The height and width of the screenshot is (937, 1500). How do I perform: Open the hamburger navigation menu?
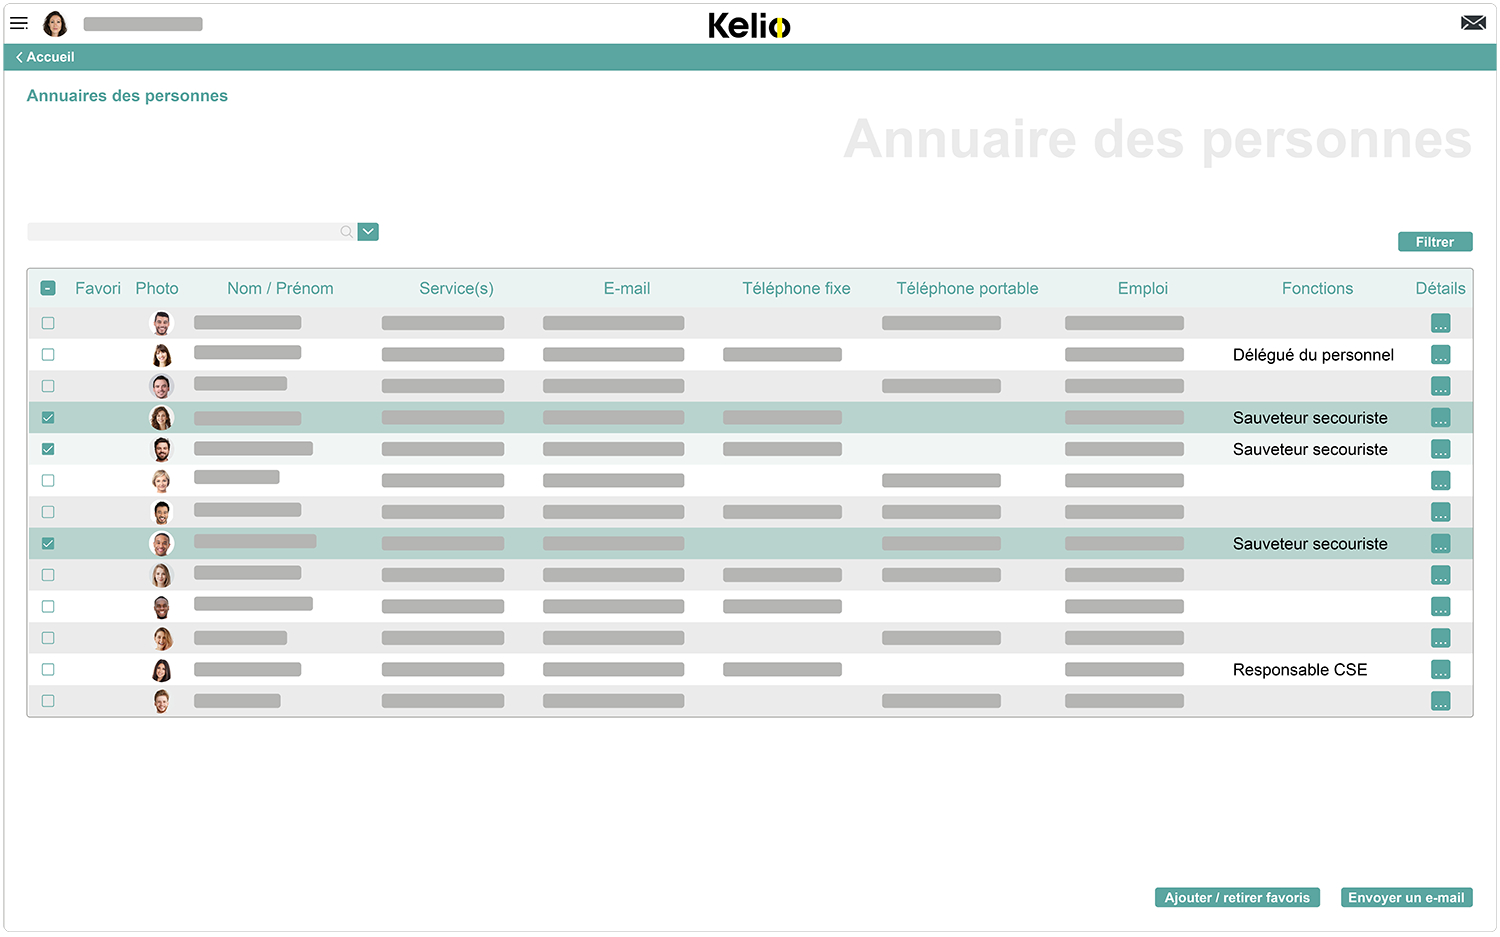click(x=18, y=23)
